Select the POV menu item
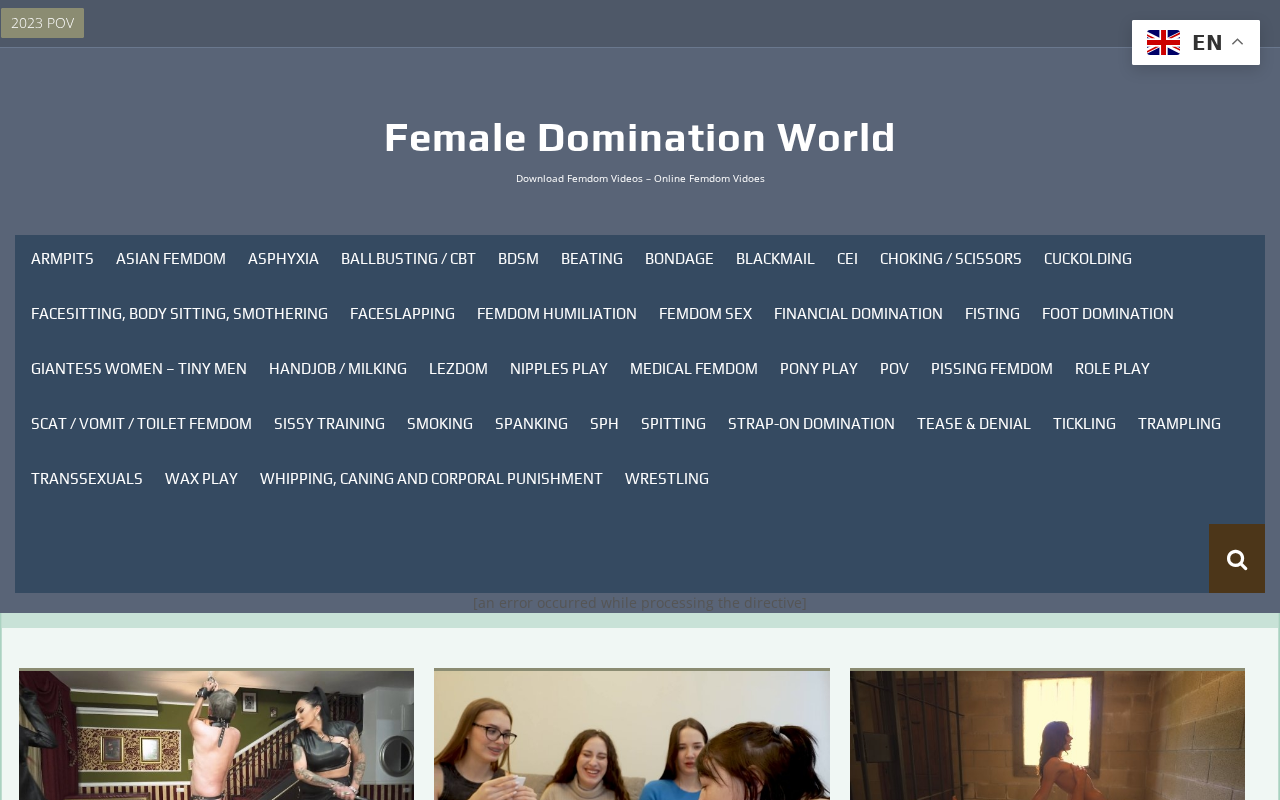Screen dimensions: 1280x800 [894, 369]
